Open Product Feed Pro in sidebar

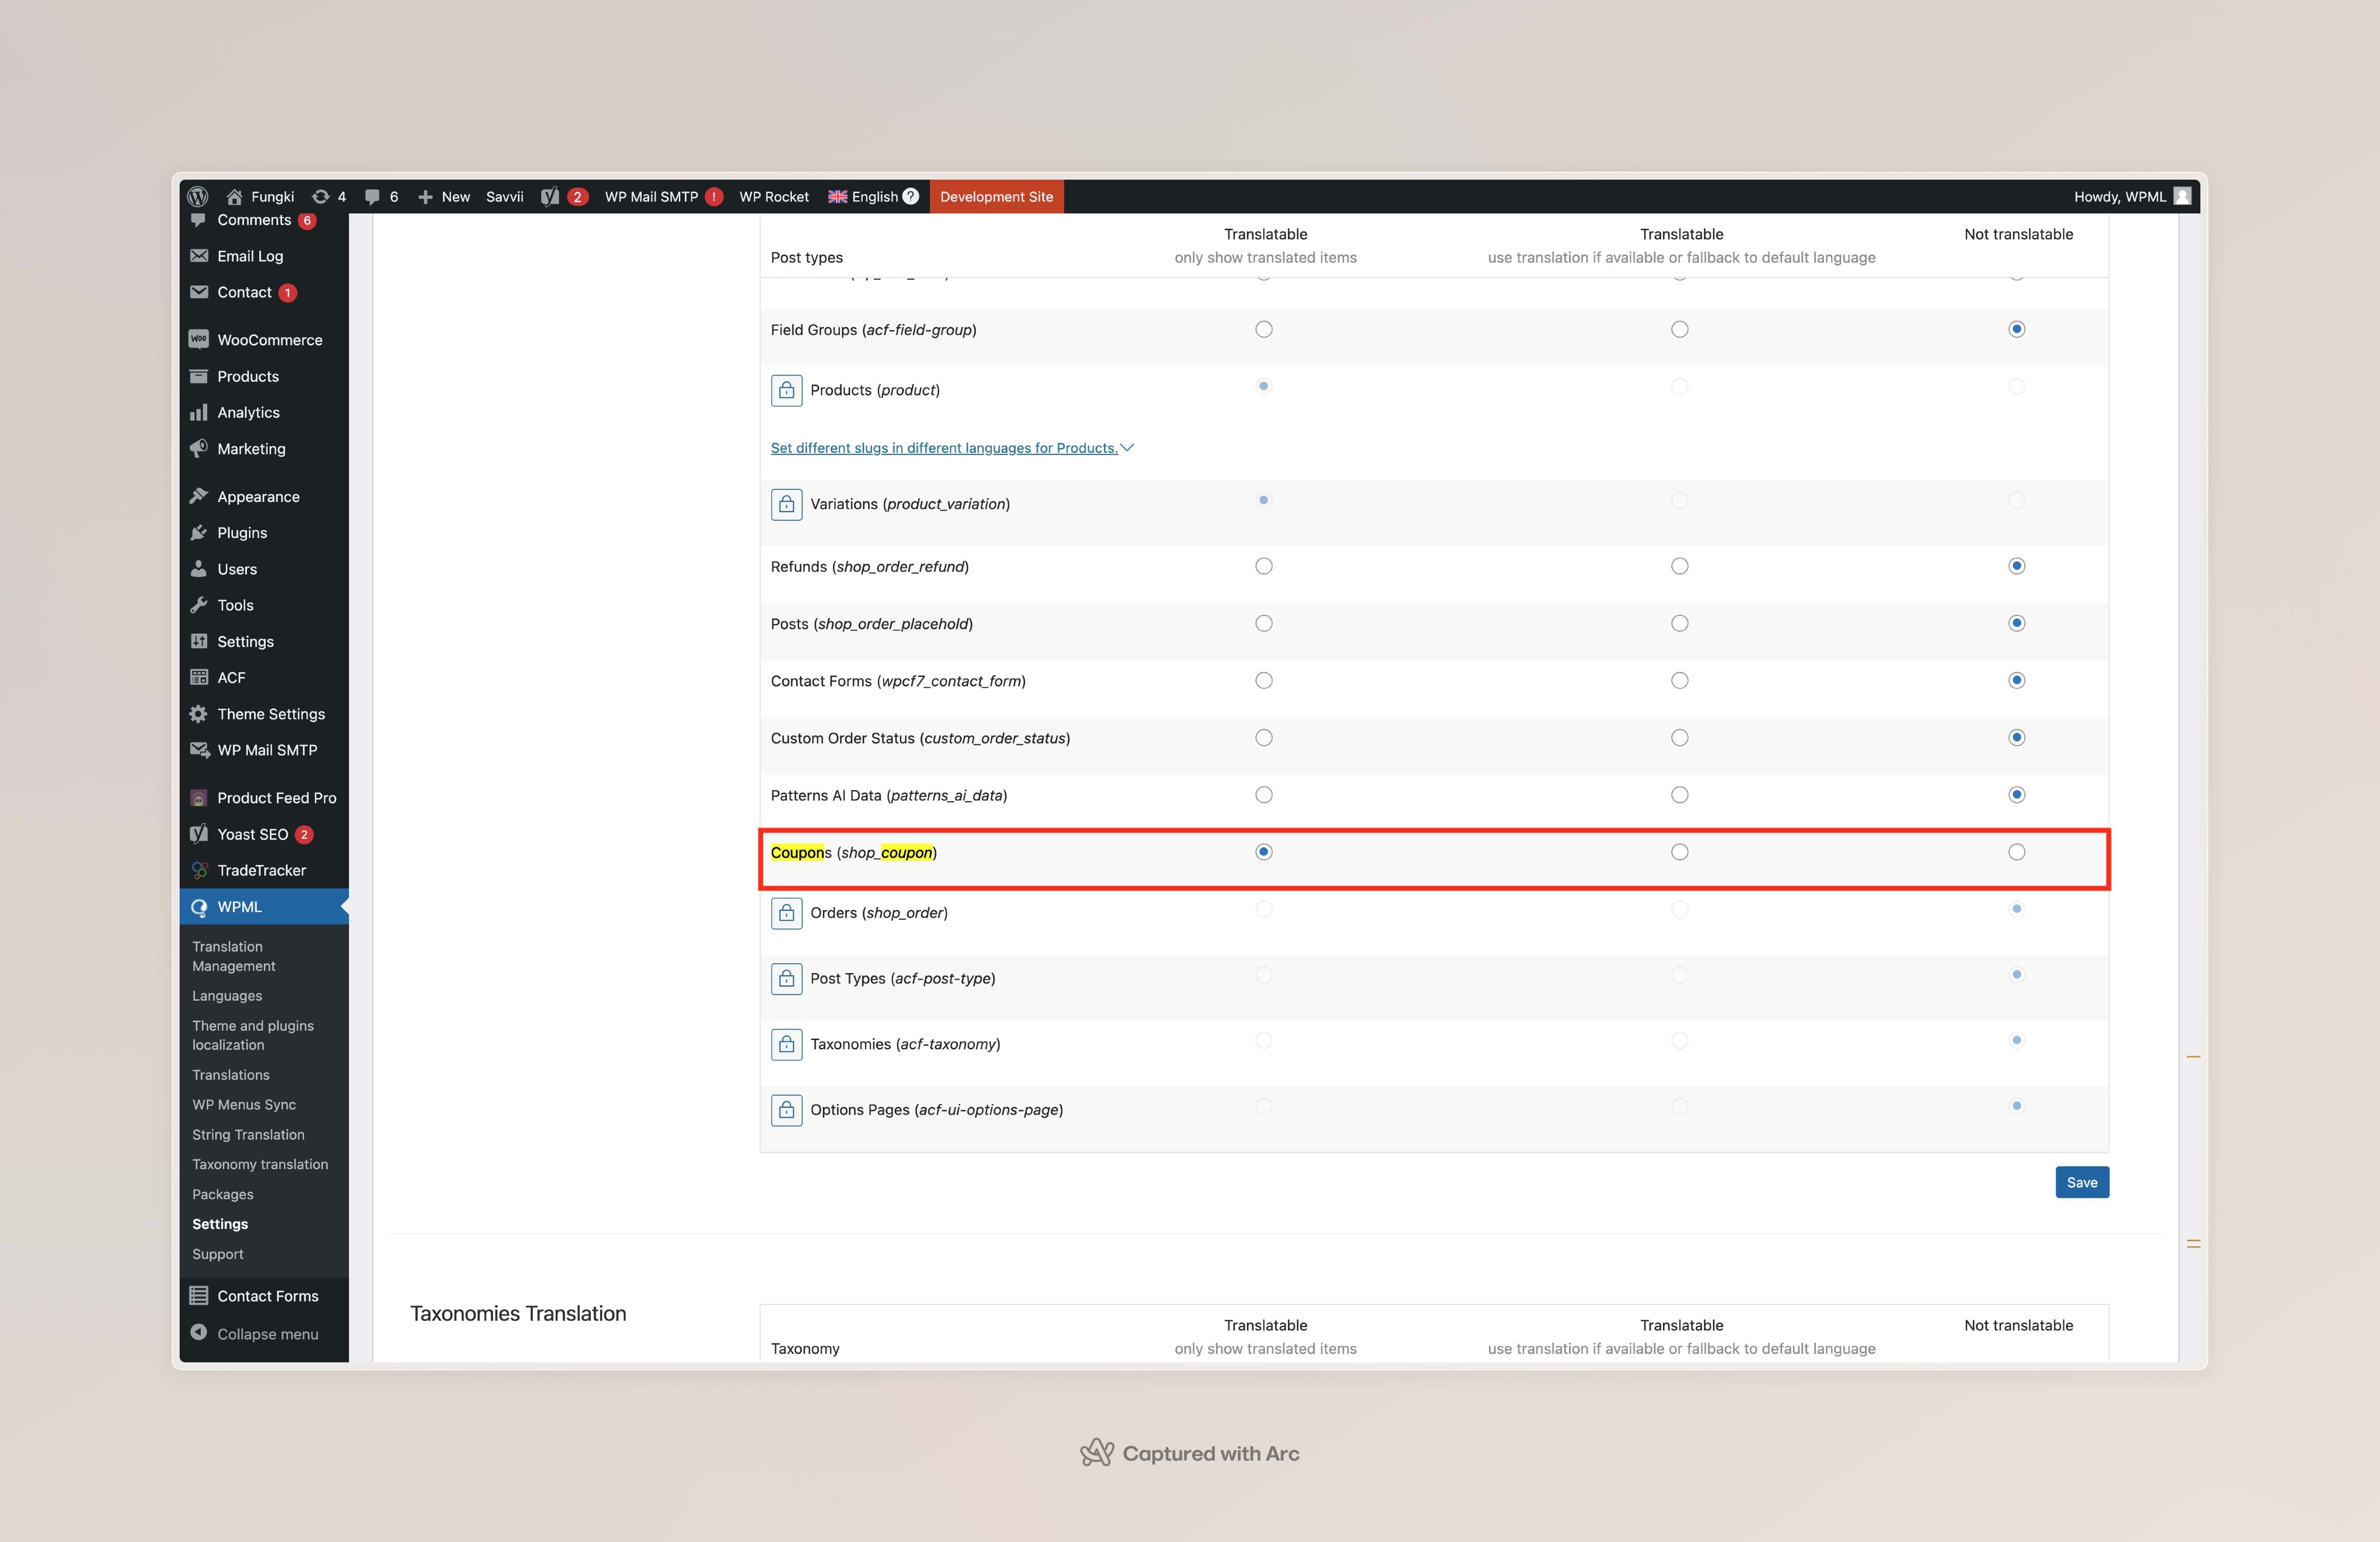(264, 798)
